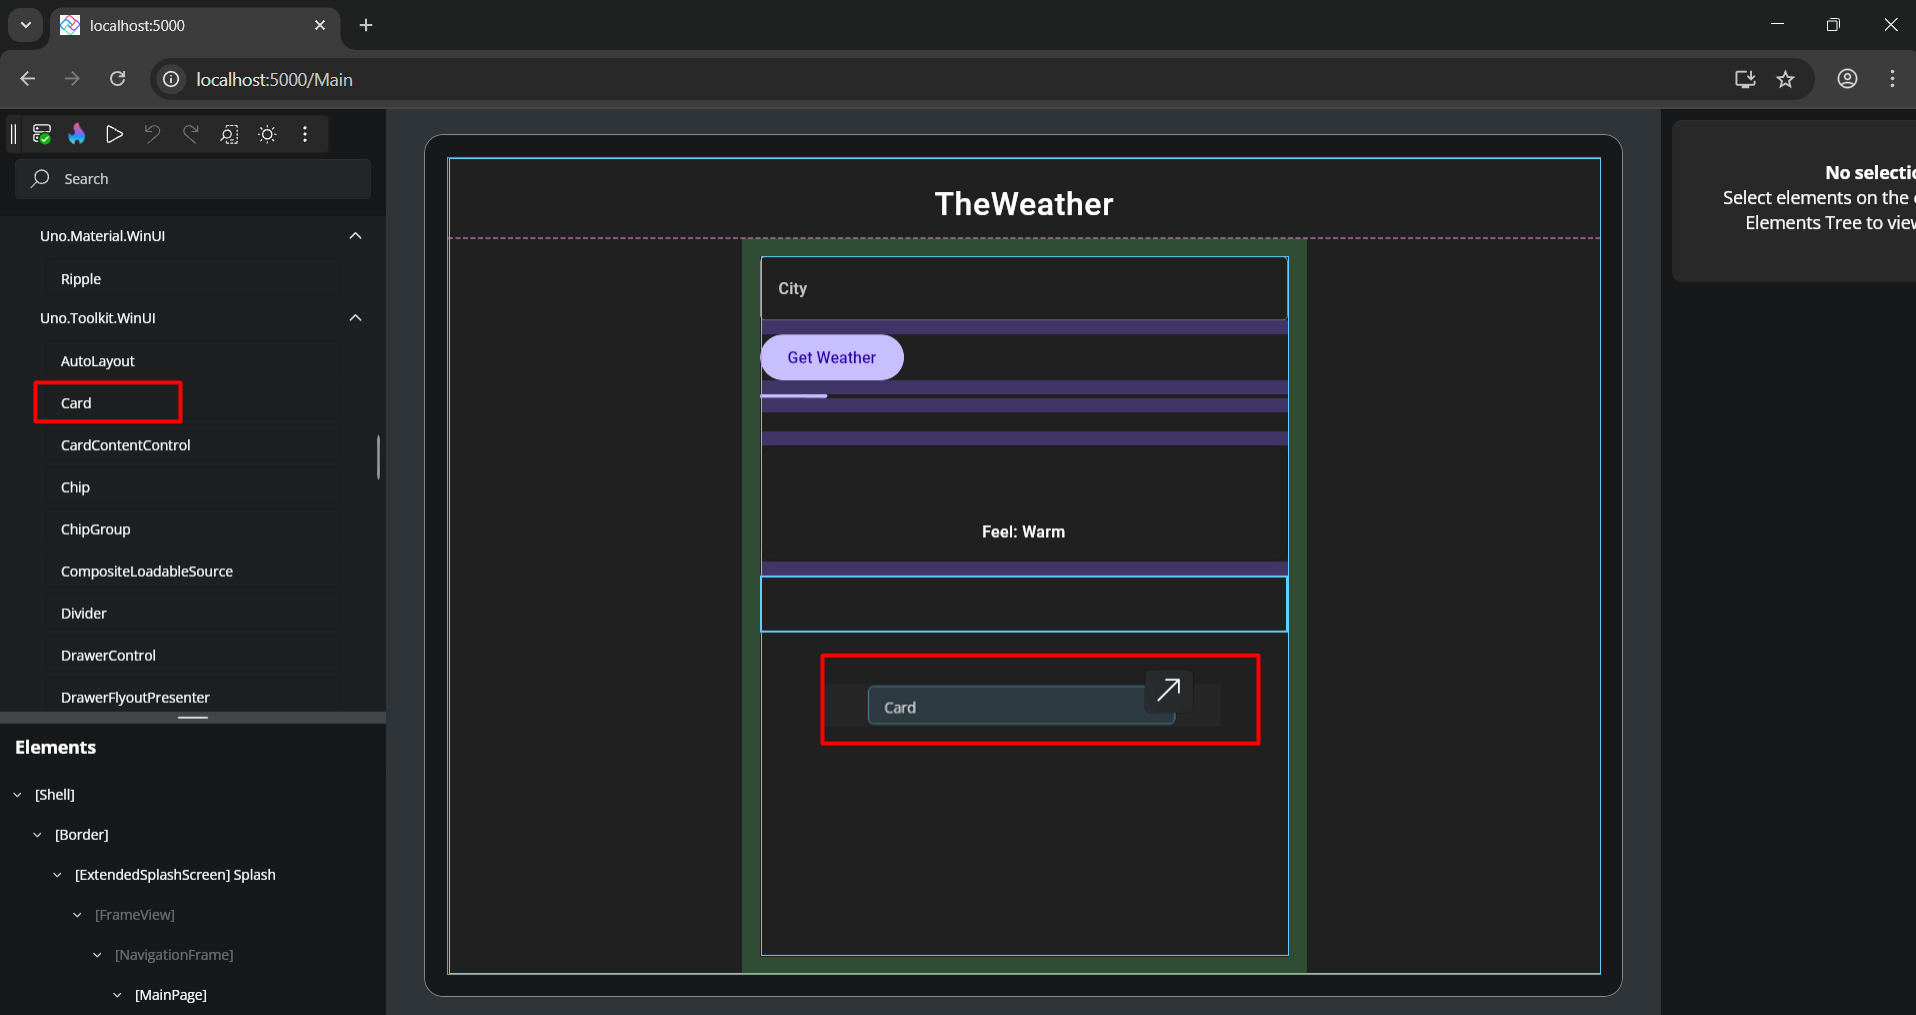Select the [ExtendedSplashScreen] Splash element
This screenshot has height=1015, width=1916.
175,875
